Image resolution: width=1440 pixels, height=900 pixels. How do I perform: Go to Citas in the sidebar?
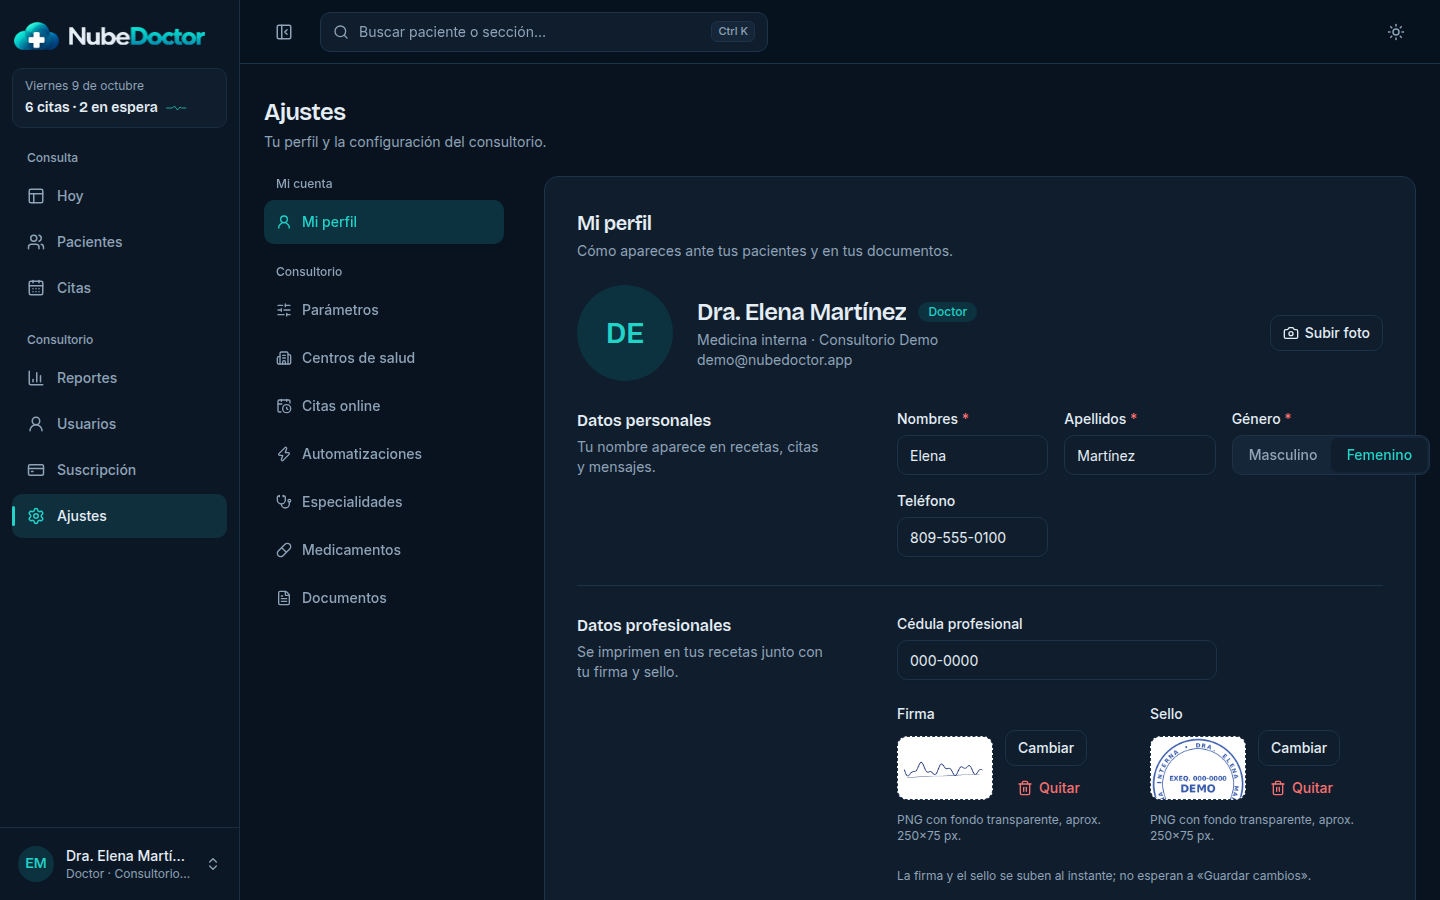pos(119,288)
